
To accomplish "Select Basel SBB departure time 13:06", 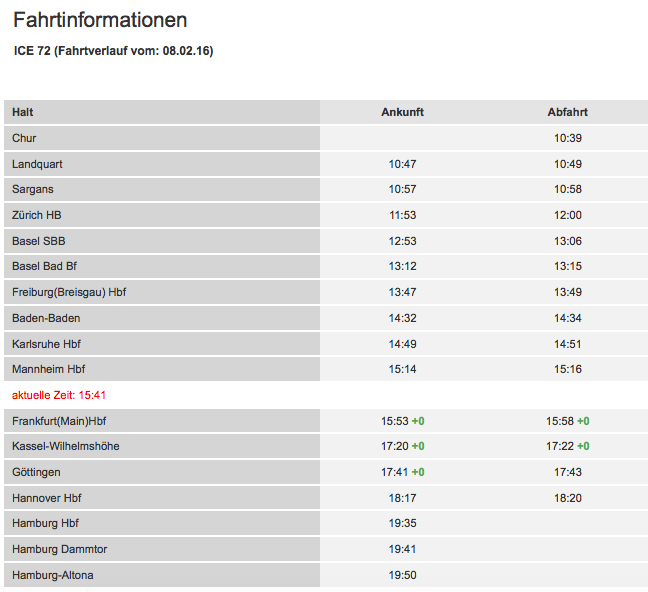I will [x=568, y=241].
